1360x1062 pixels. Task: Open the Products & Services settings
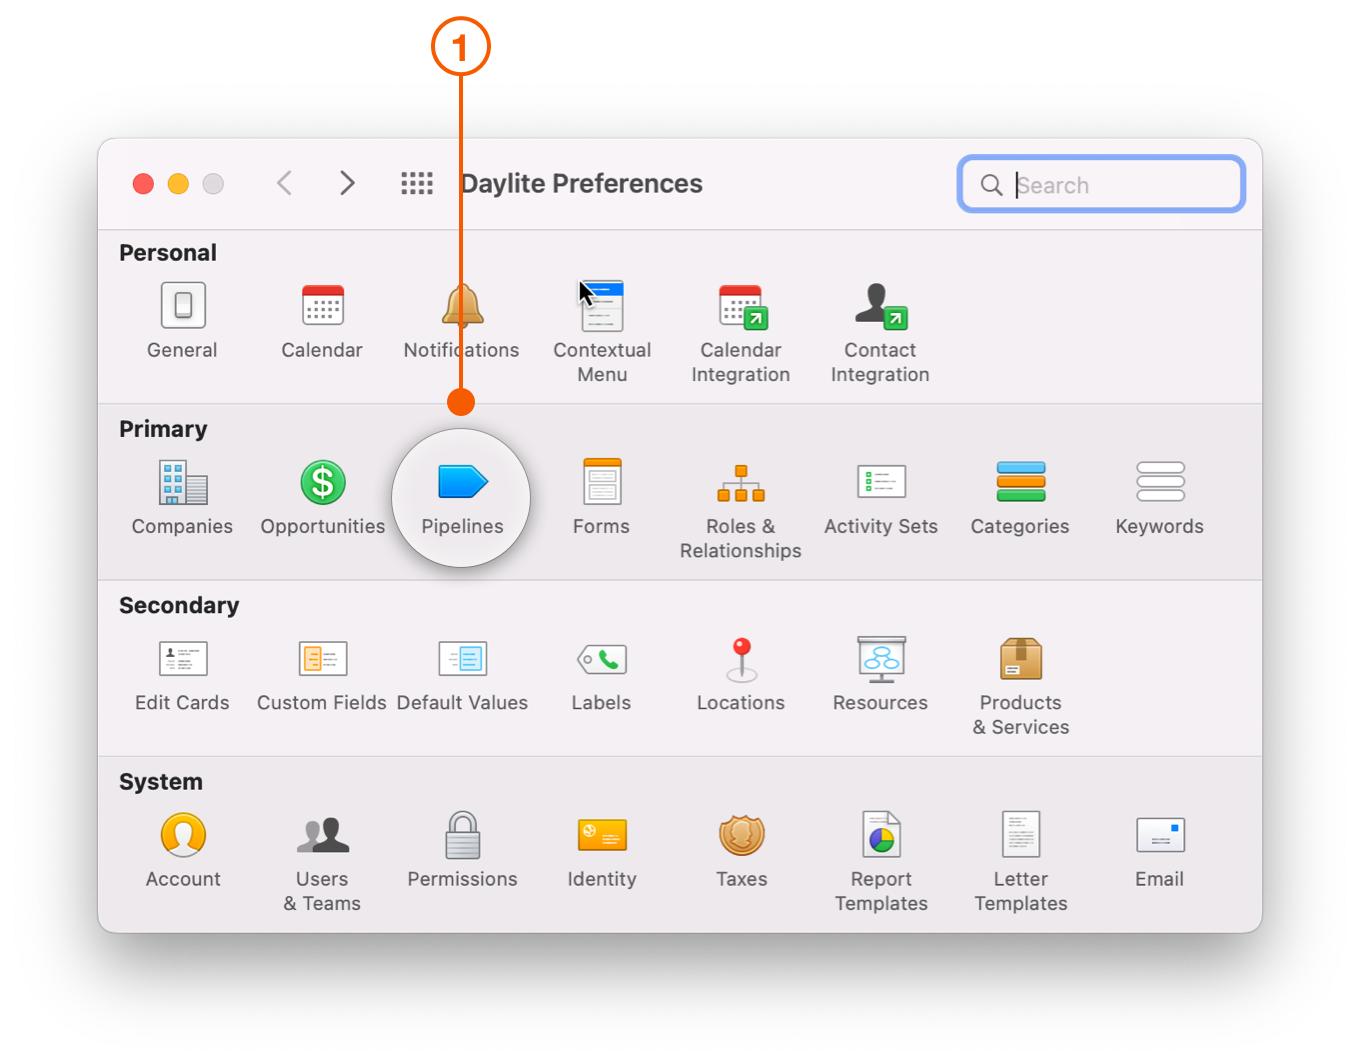coord(1020,658)
